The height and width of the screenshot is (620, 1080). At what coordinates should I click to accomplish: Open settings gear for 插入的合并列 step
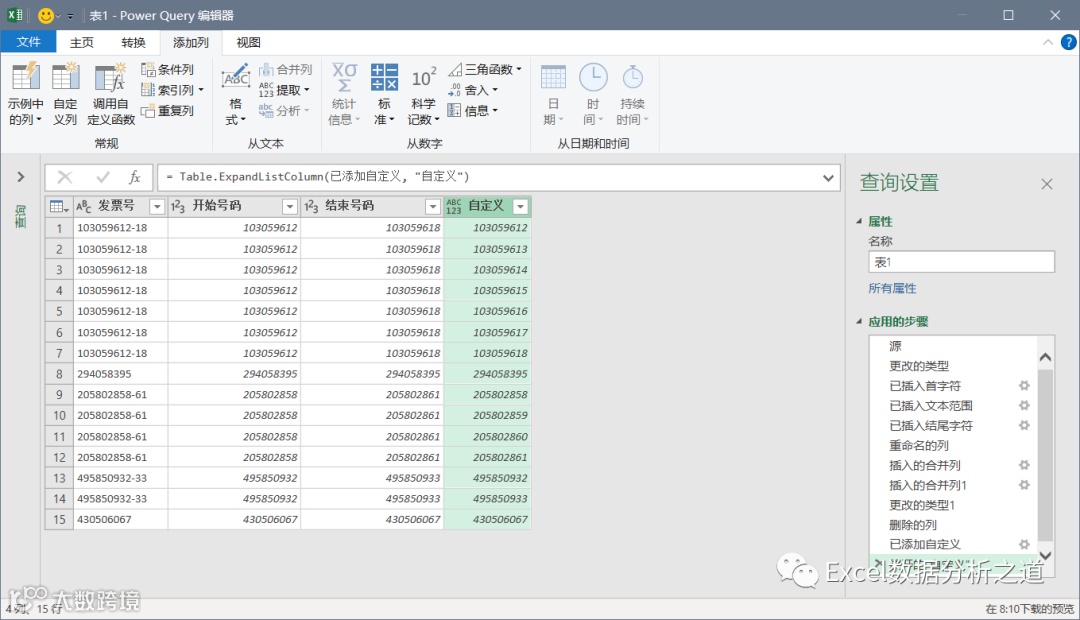[x=1024, y=466]
